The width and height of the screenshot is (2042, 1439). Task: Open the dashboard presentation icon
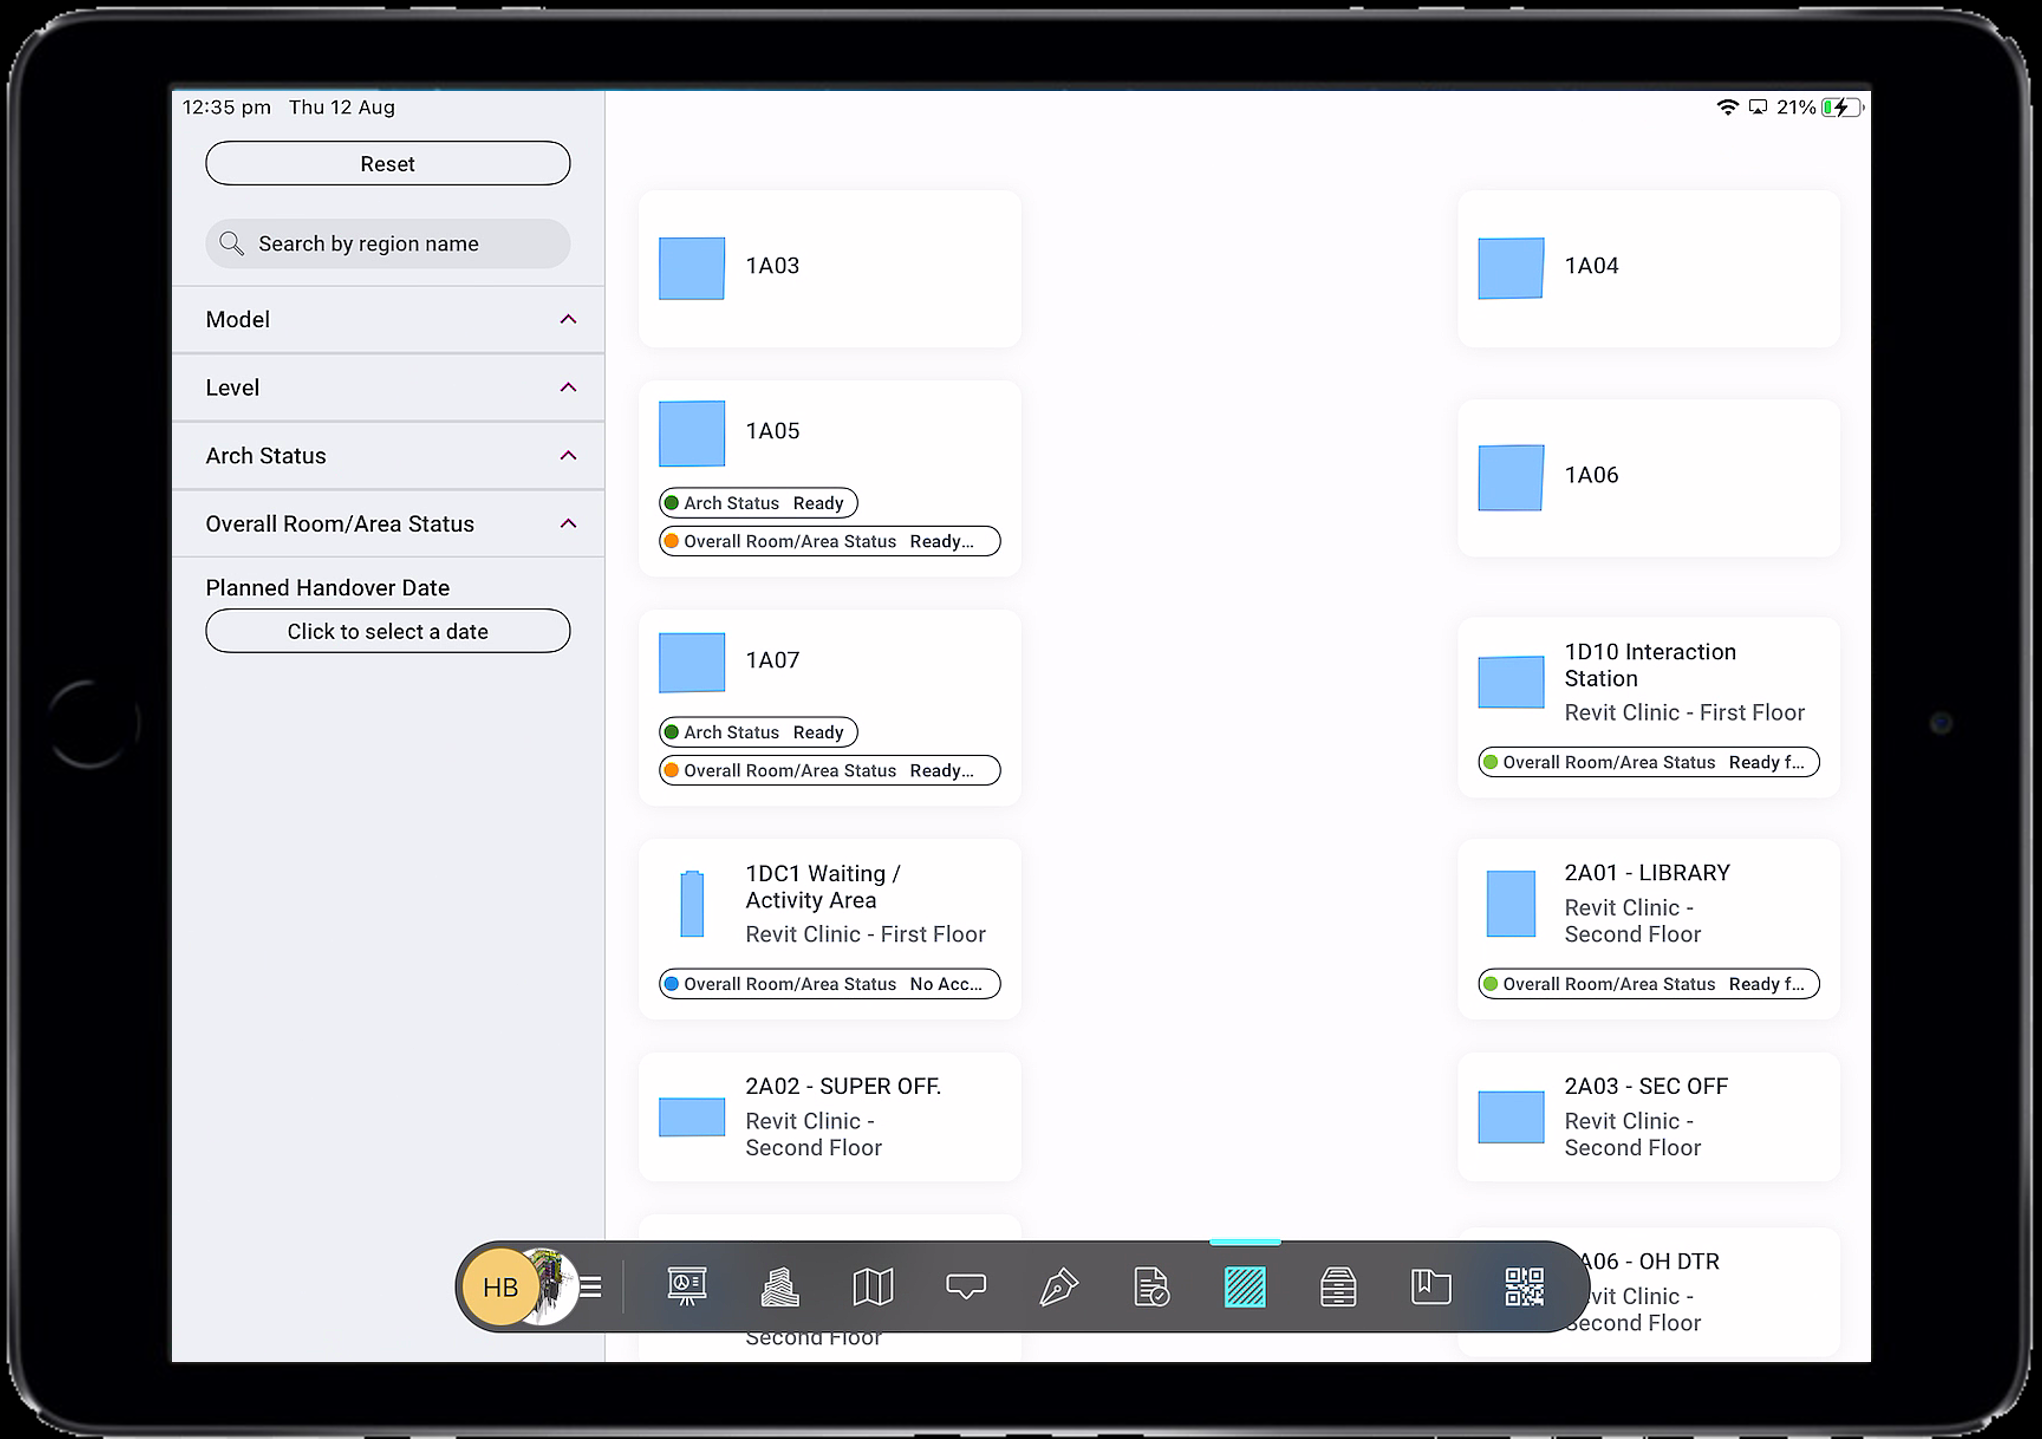click(x=687, y=1286)
